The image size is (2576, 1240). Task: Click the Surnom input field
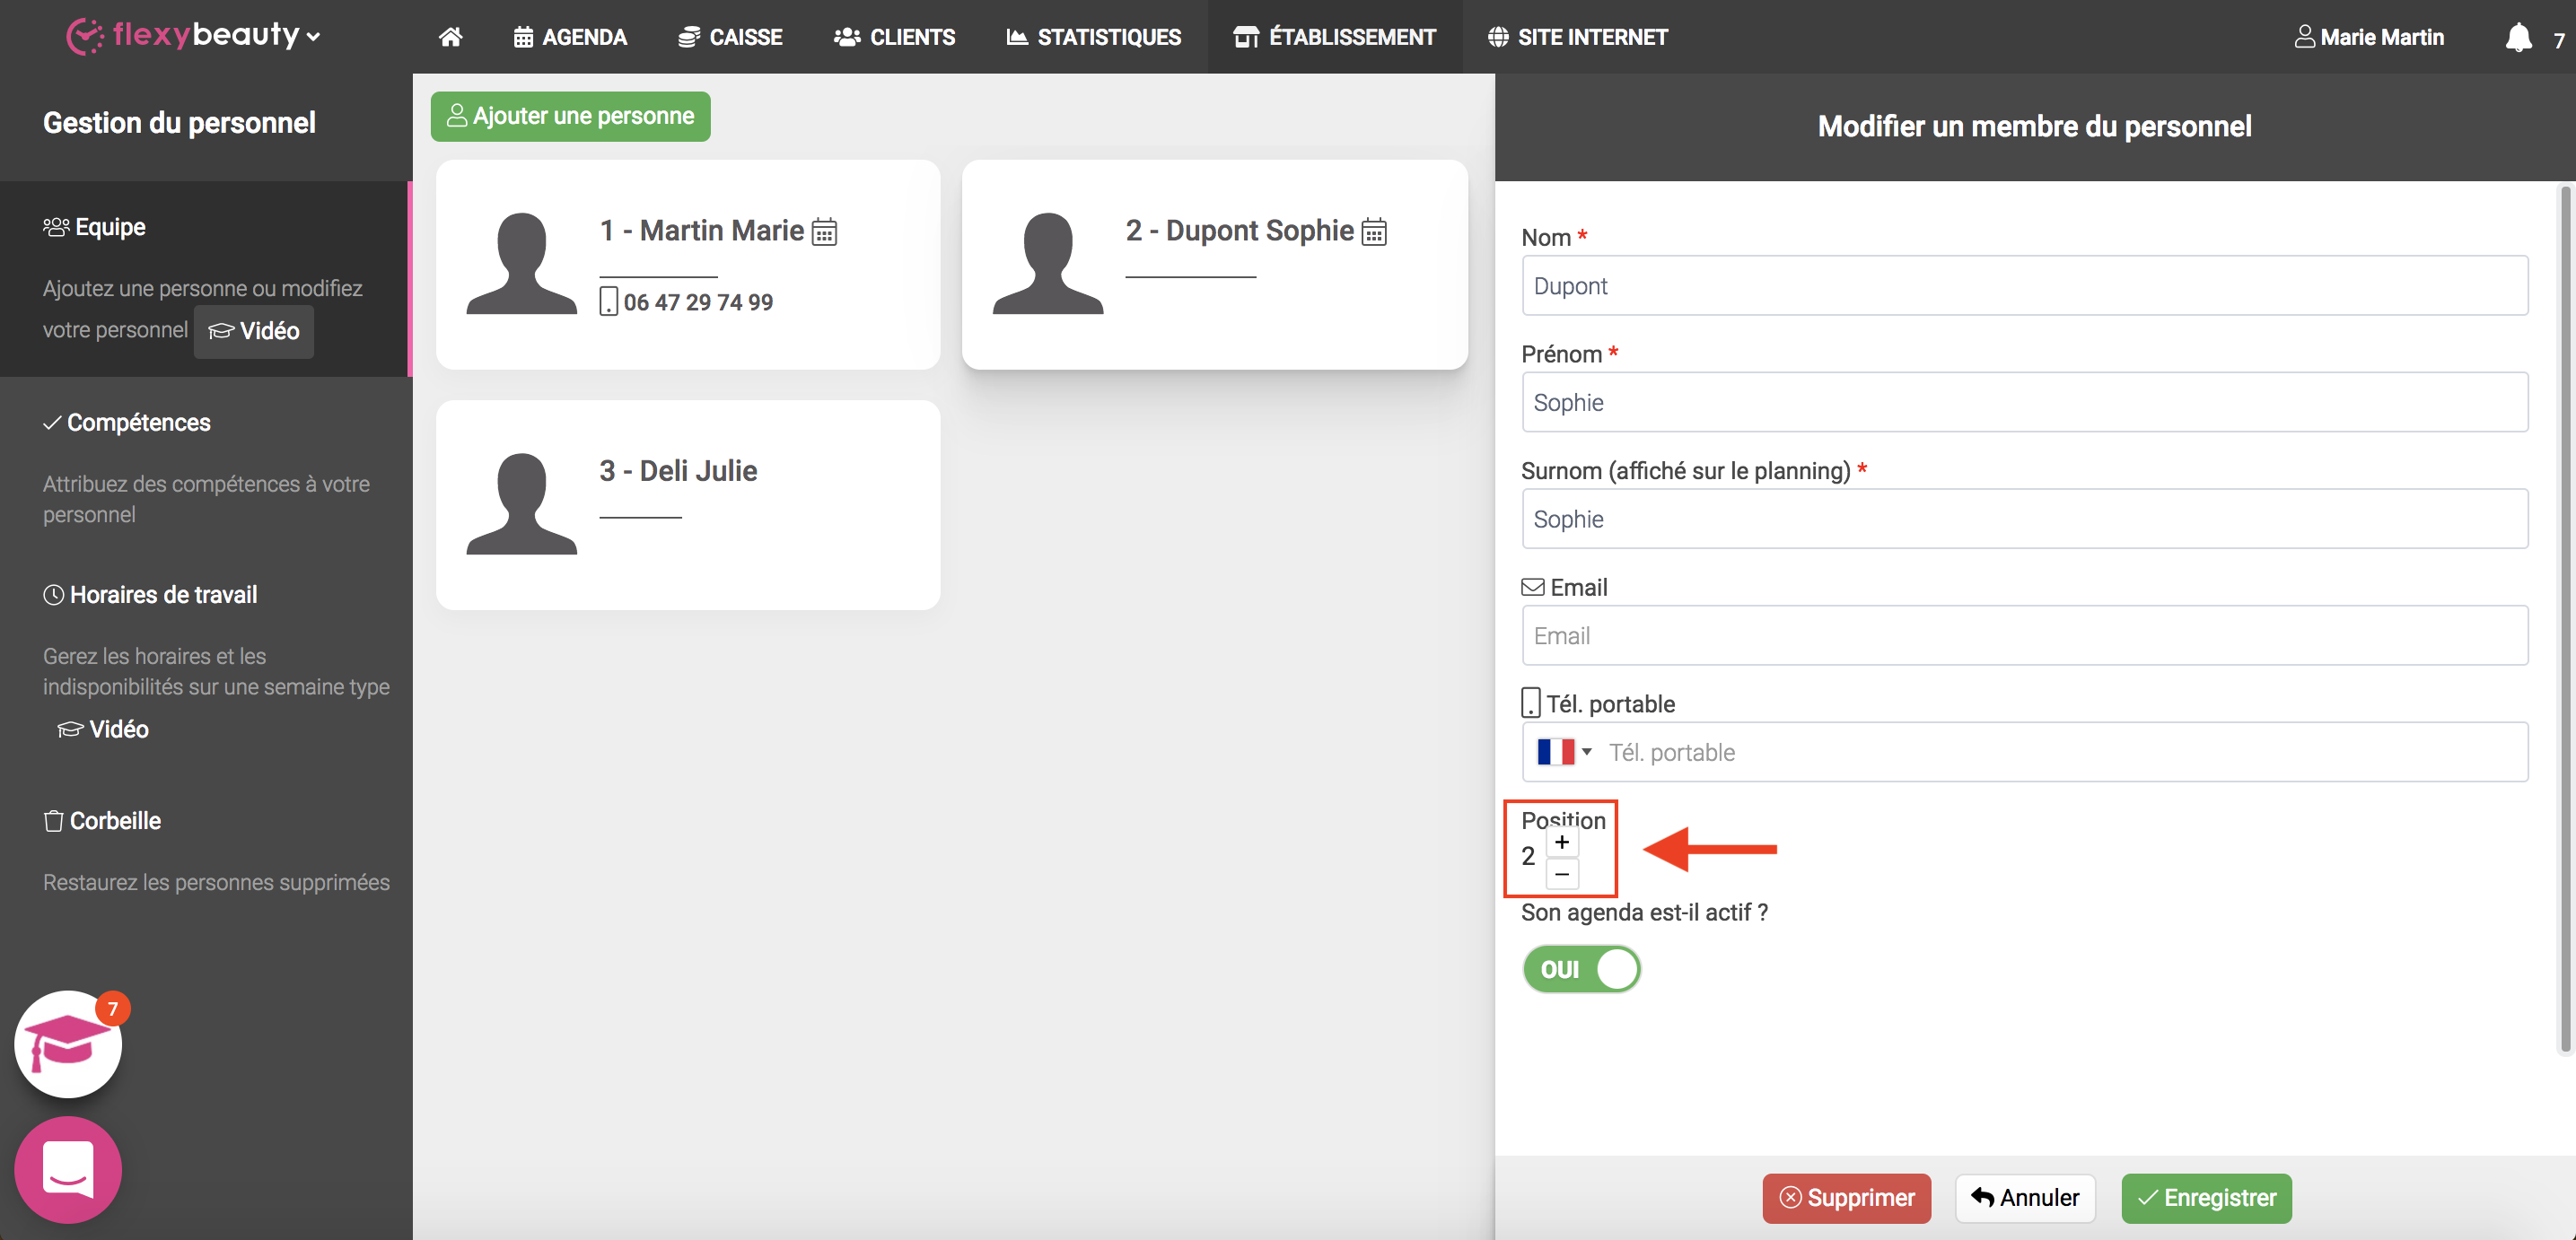click(2024, 519)
